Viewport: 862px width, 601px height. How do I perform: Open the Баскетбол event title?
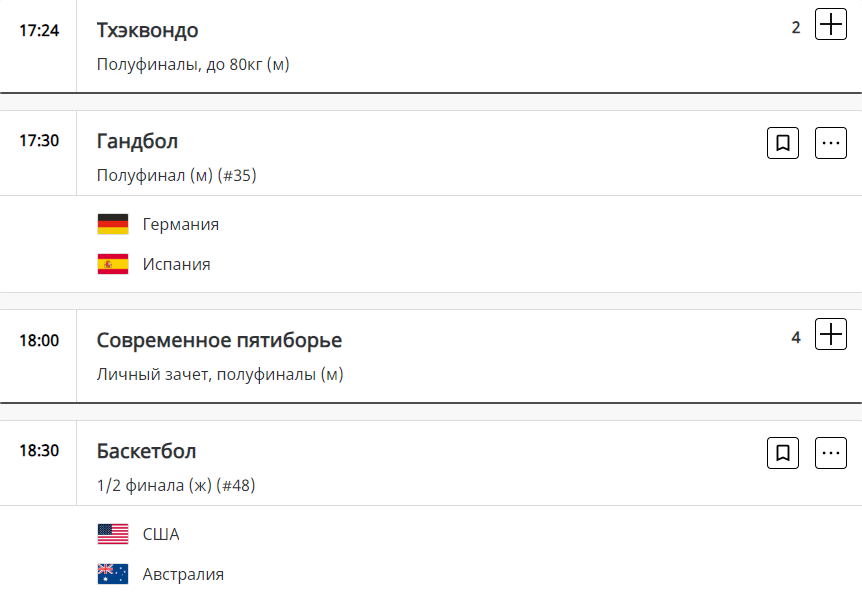pyautogui.click(x=146, y=450)
